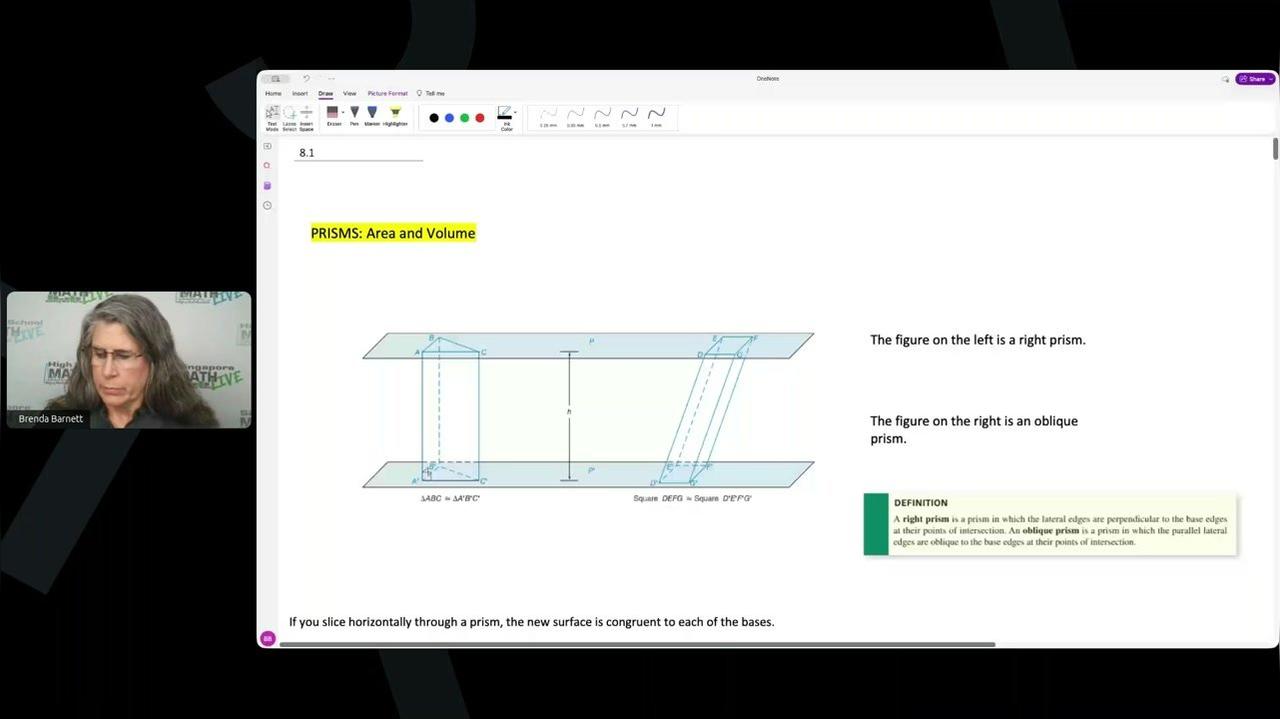1280x719 pixels.
Task: Choose the 0.5 mm pen thickness
Action: point(602,117)
